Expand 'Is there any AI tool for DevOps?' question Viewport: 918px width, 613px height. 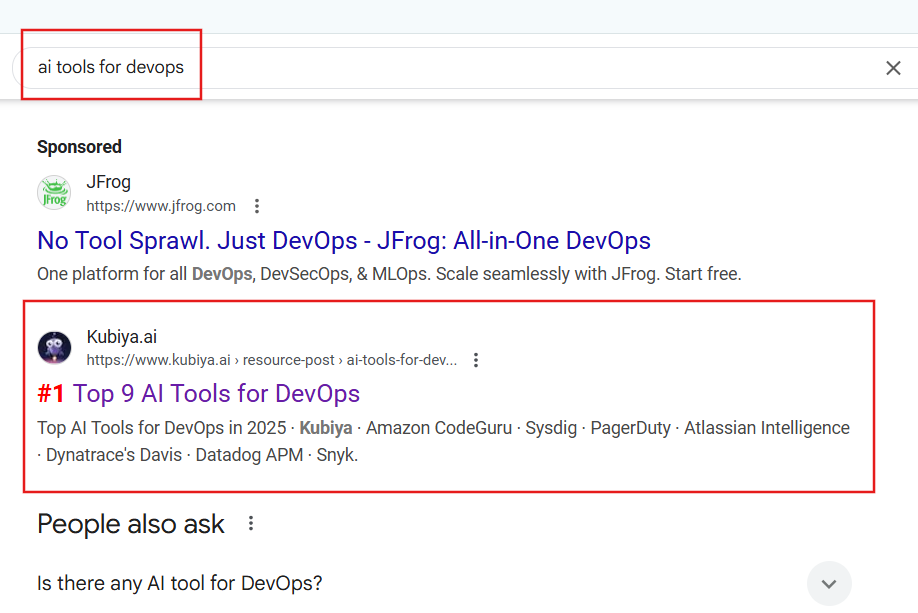[829, 583]
